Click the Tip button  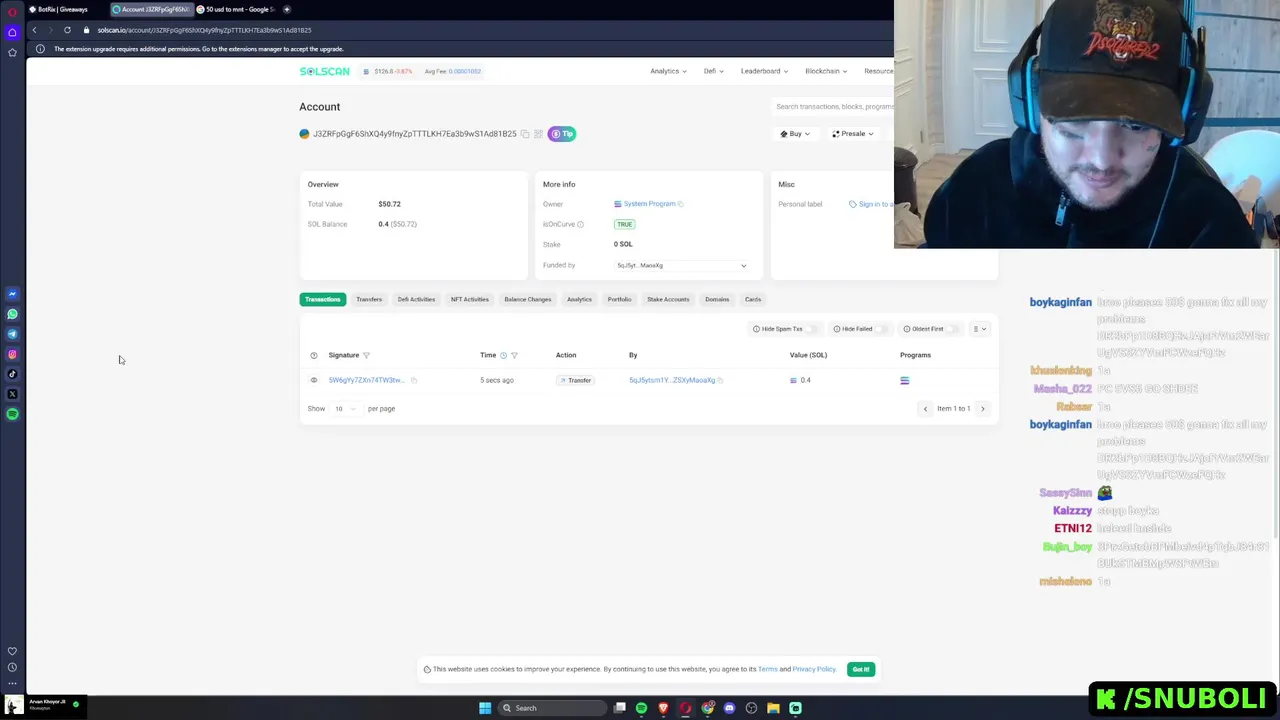click(x=562, y=134)
